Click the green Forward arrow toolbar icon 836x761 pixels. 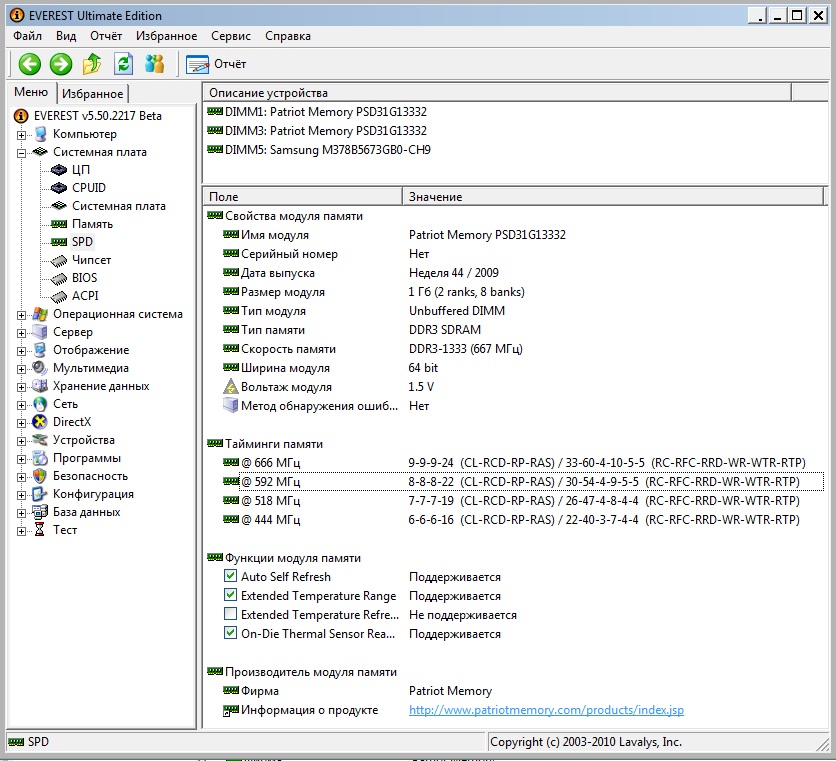61,64
